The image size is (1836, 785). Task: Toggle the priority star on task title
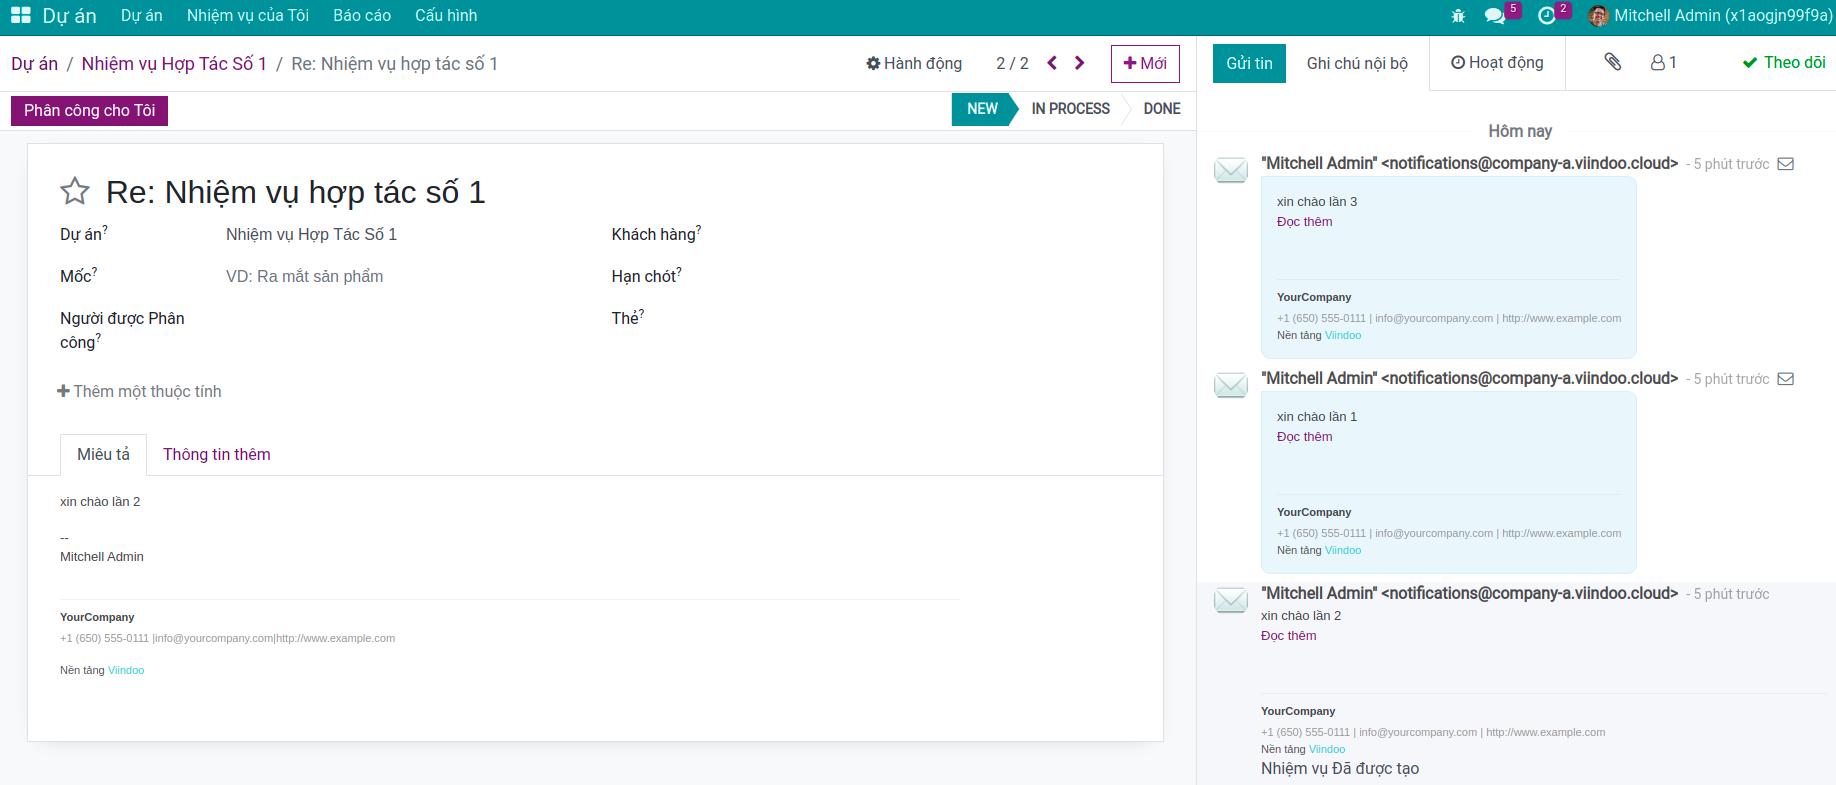(x=75, y=191)
